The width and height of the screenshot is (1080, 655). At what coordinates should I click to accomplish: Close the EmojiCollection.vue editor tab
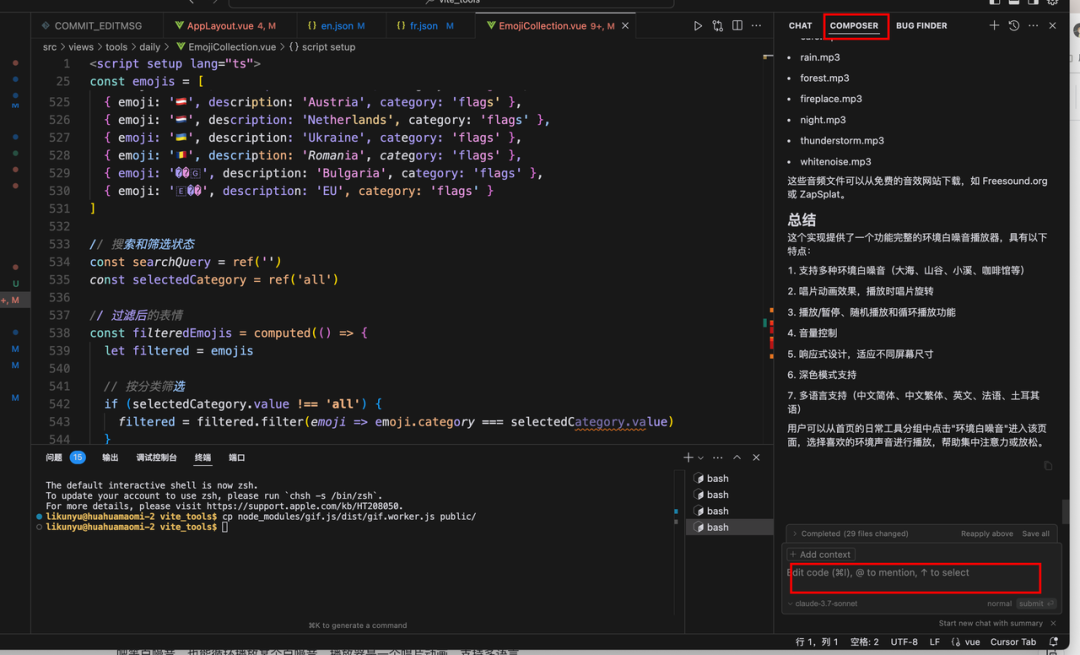coord(625,25)
